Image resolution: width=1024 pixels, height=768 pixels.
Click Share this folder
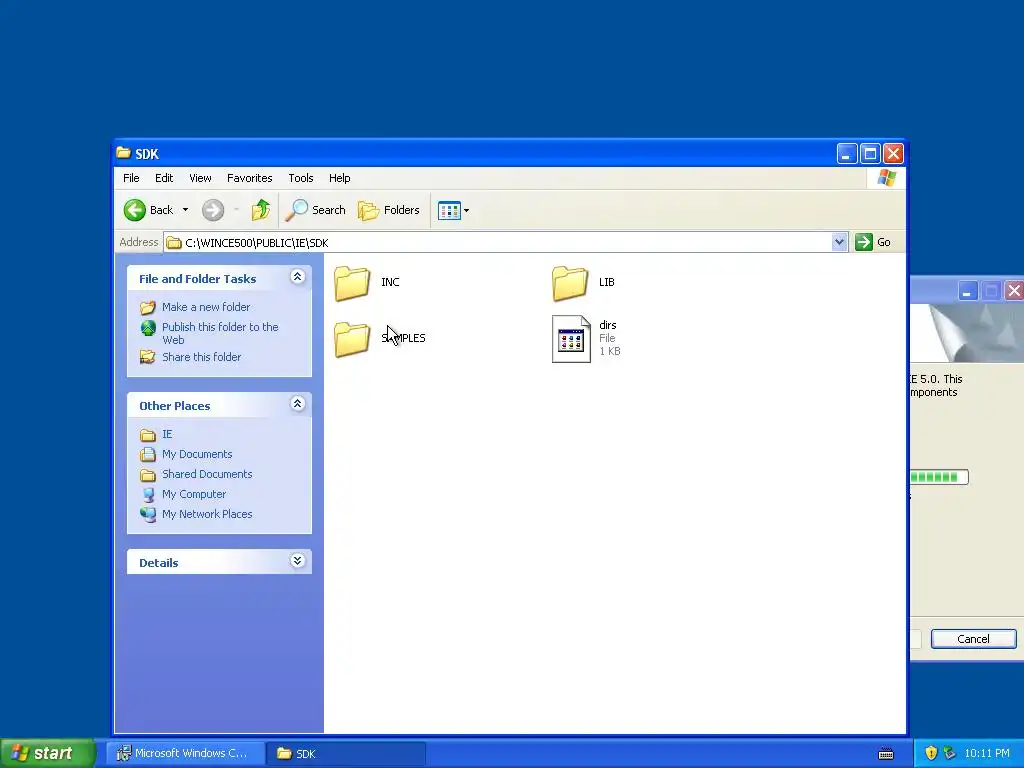(x=201, y=357)
